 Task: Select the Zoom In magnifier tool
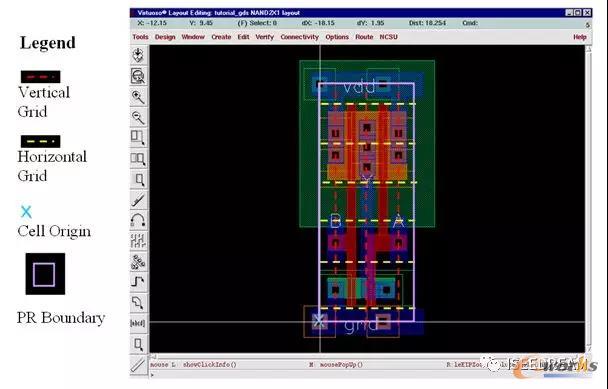[138, 97]
